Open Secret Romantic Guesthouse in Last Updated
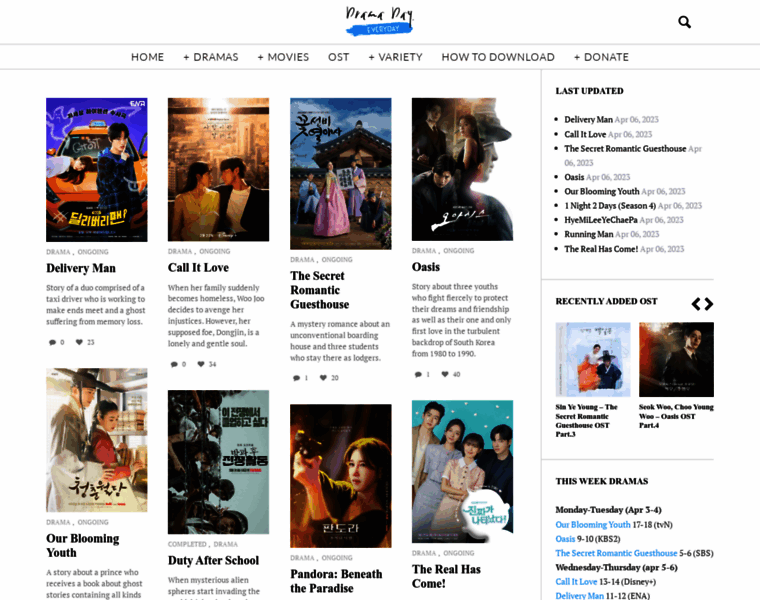 (x=625, y=149)
